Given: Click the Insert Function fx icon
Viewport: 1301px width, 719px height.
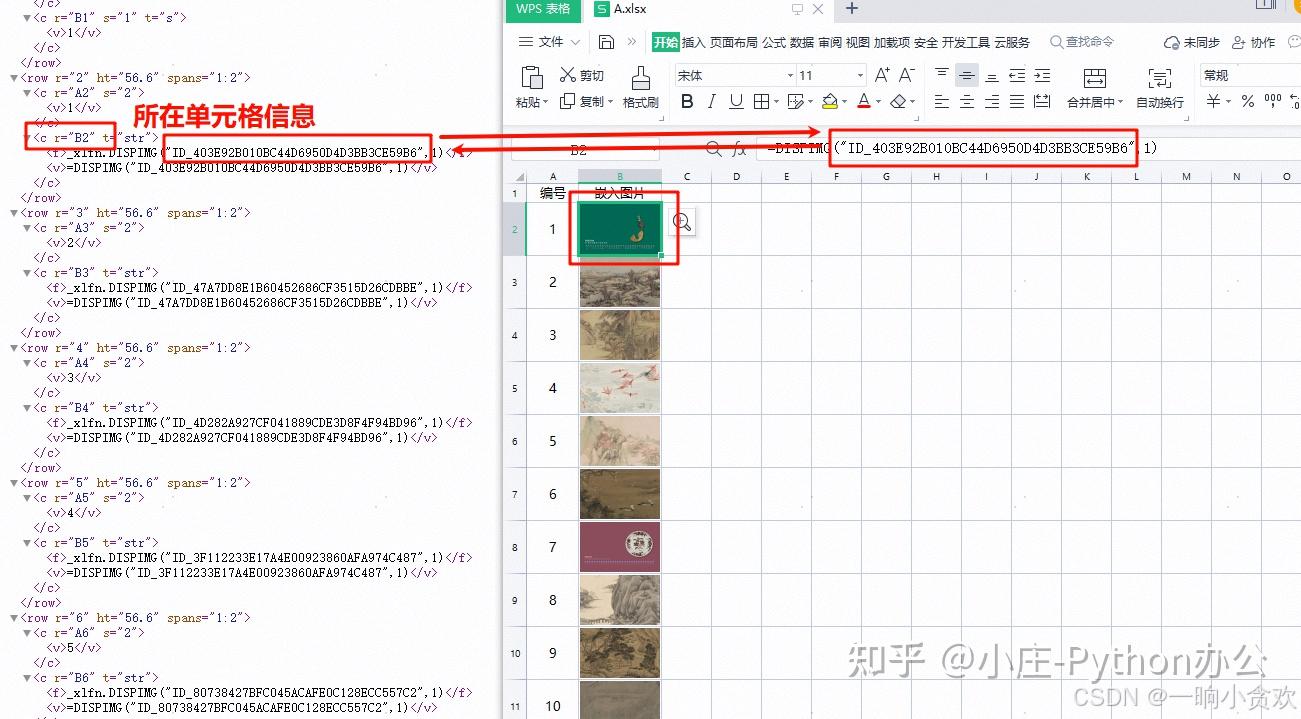Looking at the screenshot, I should (739, 148).
